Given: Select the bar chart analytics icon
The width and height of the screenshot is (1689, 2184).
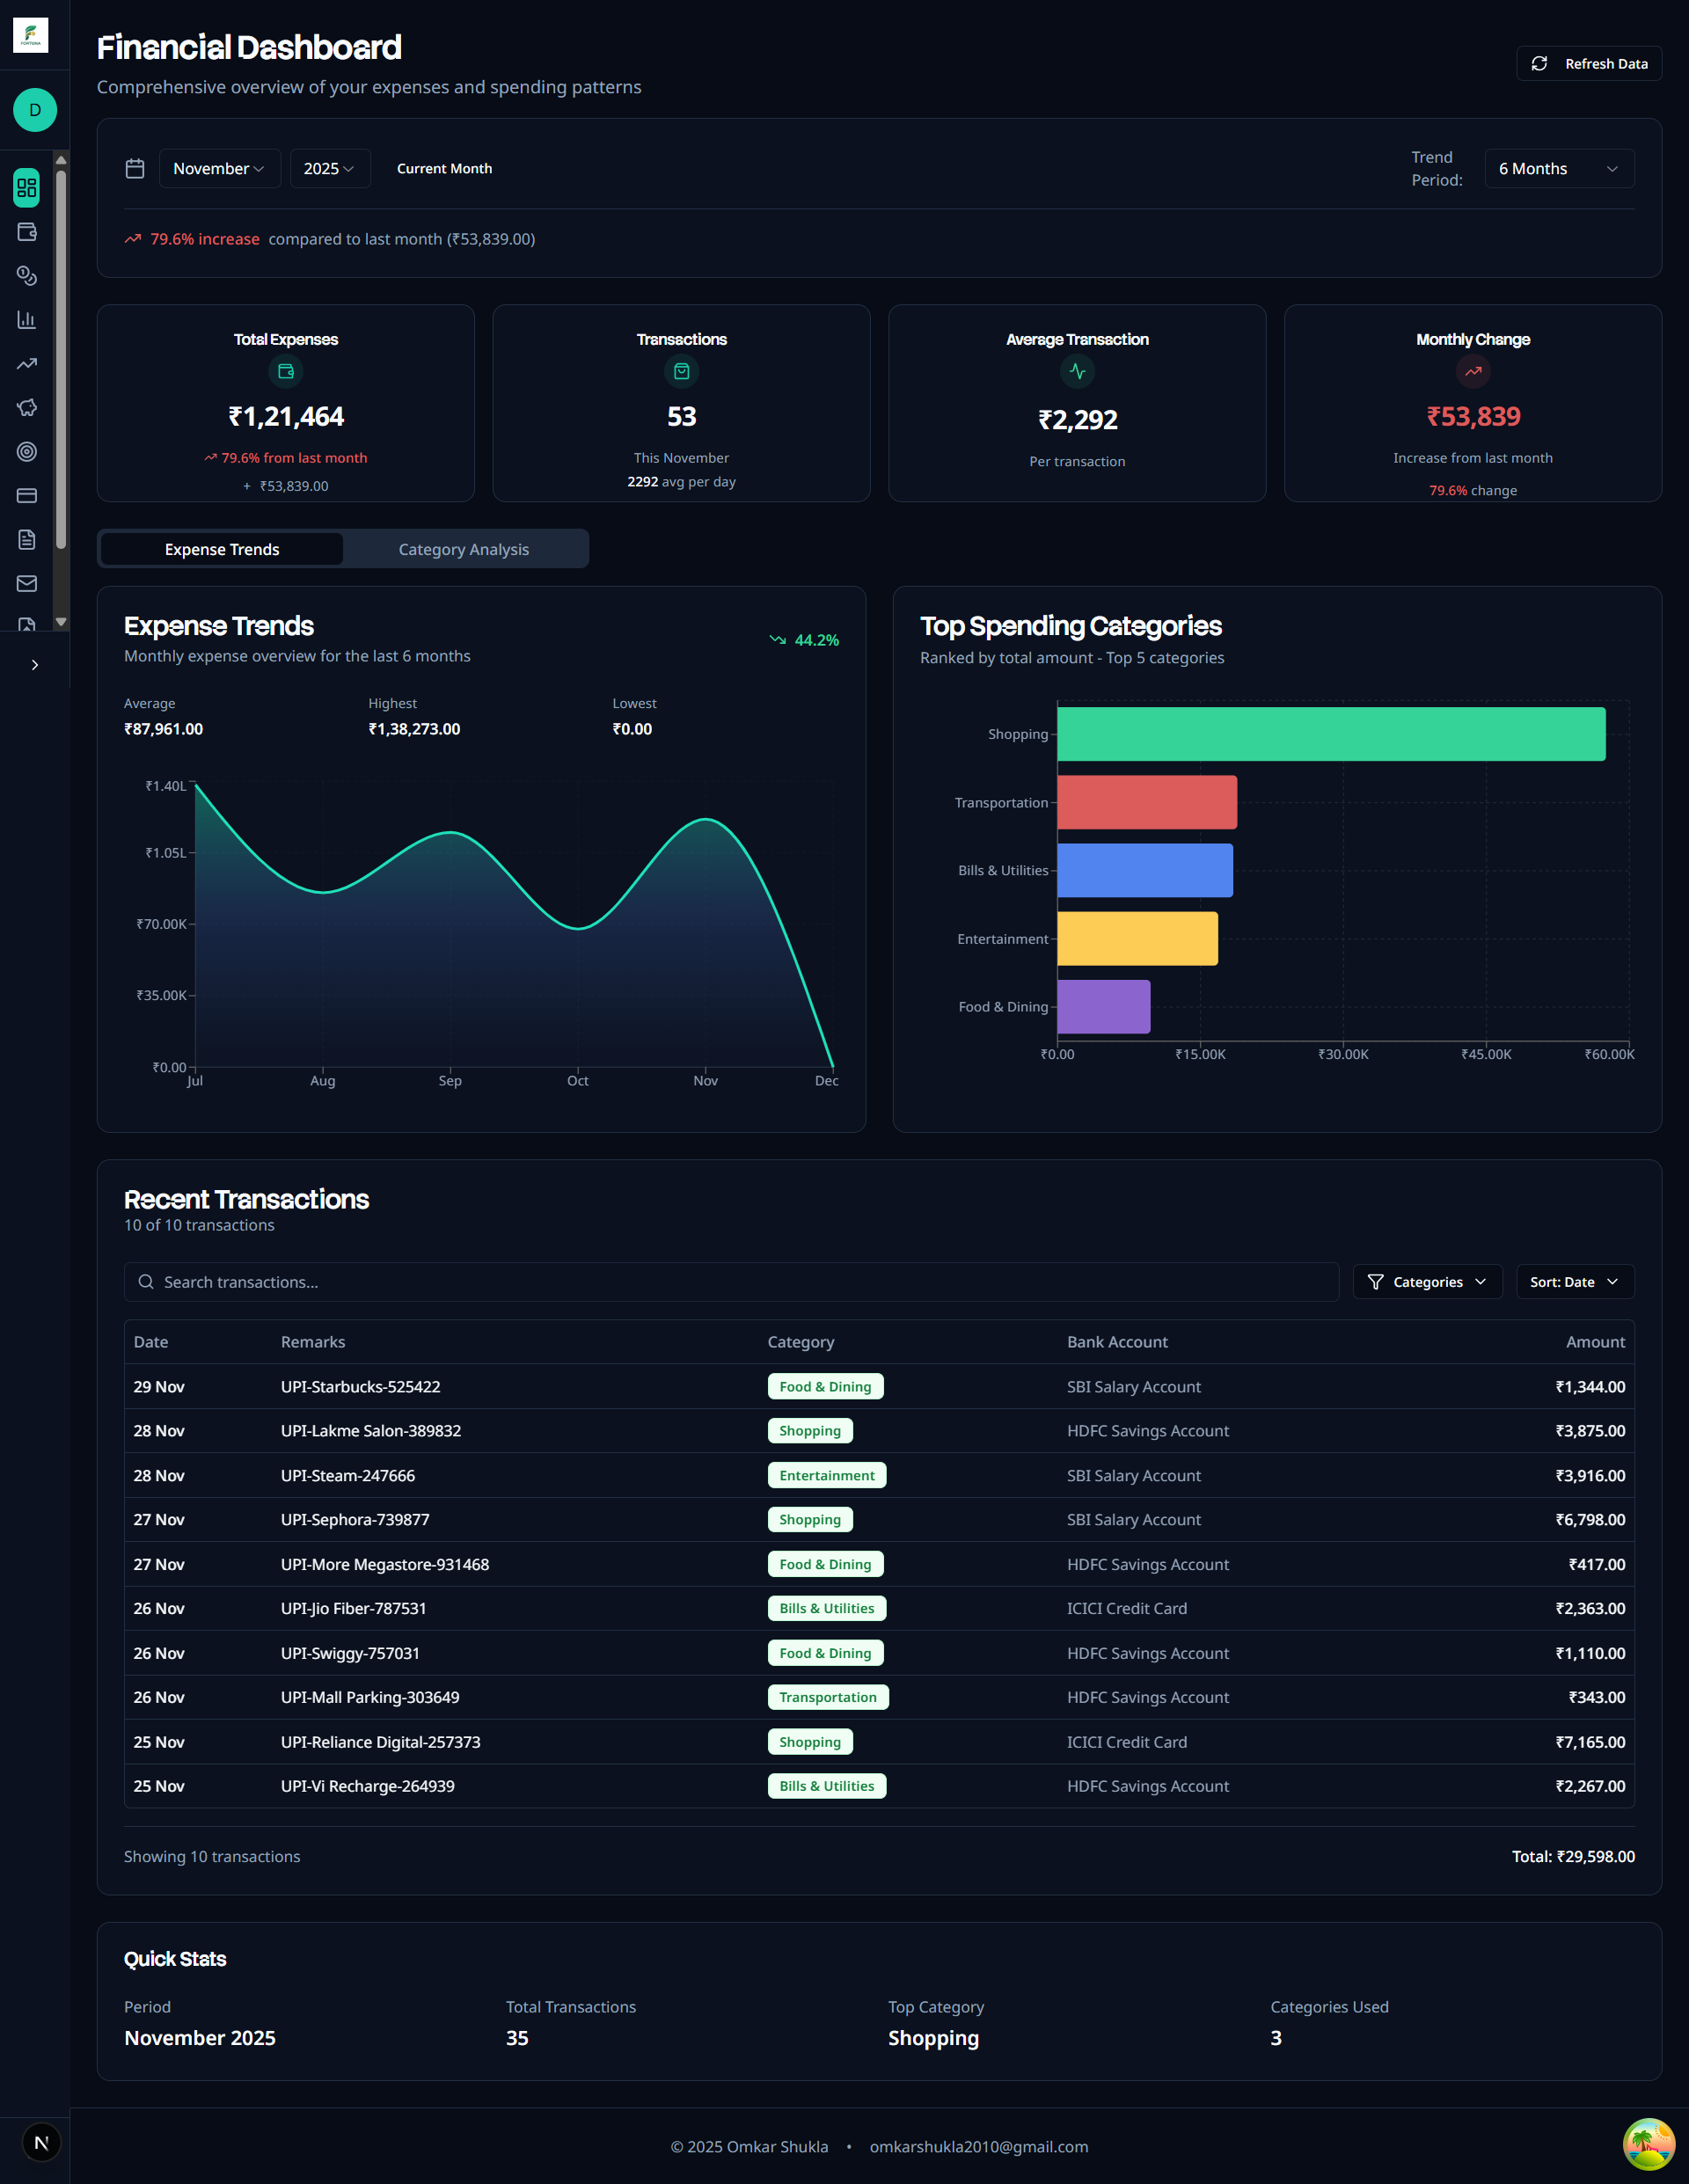Looking at the screenshot, I should coord(26,319).
